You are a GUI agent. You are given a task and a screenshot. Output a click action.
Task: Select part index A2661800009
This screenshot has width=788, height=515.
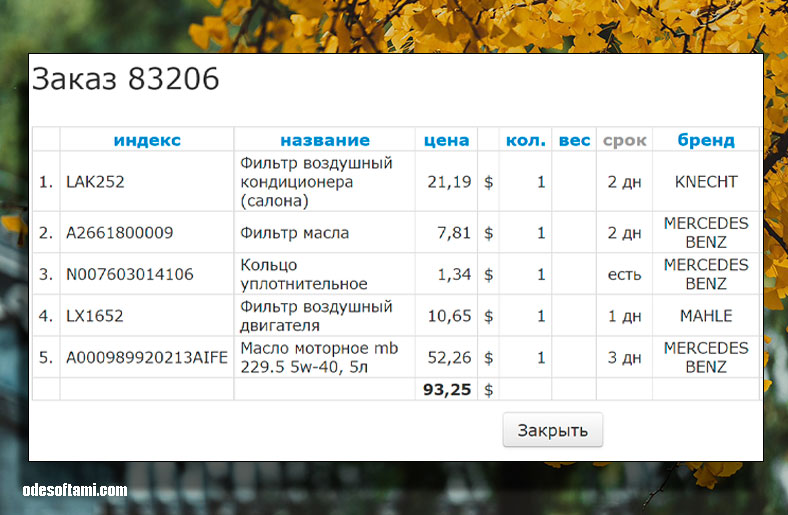pos(120,233)
